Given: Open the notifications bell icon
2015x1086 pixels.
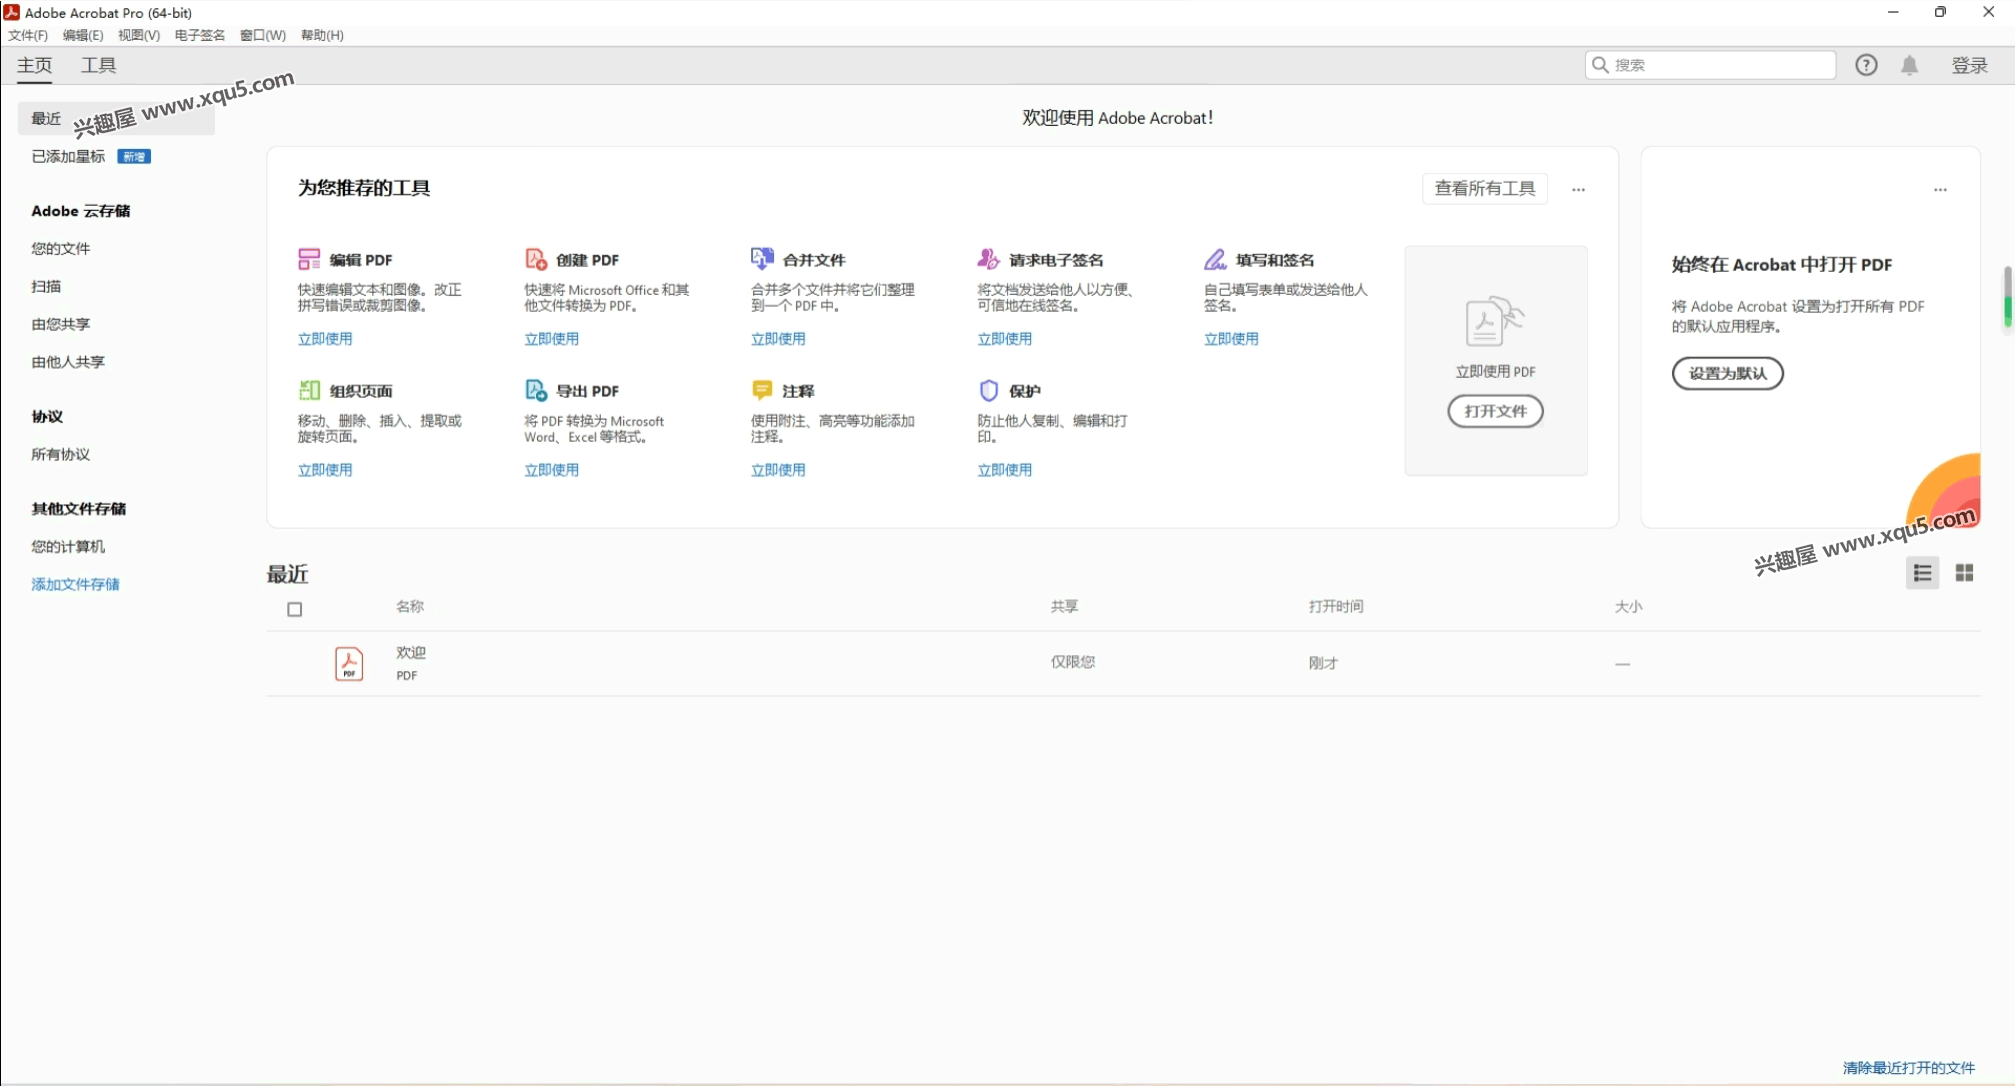Looking at the screenshot, I should 1910,65.
